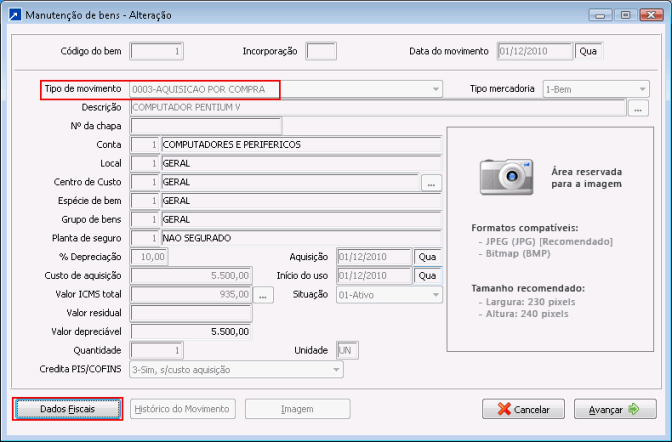Click the Bitmap (BMP) text
The height and width of the screenshot is (442, 672).
click(518, 254)
